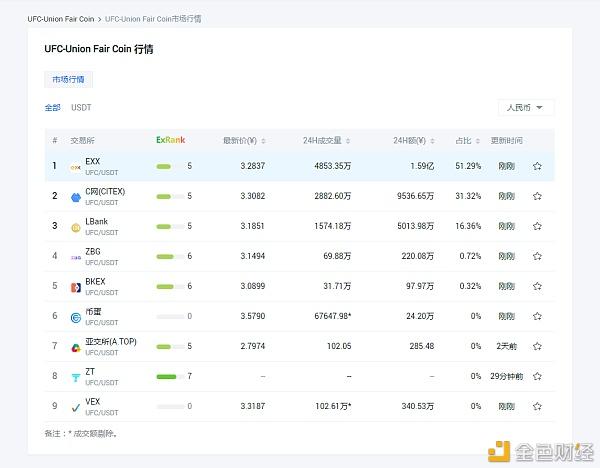Click the EXX ExRank rating bar

[171, 166]
